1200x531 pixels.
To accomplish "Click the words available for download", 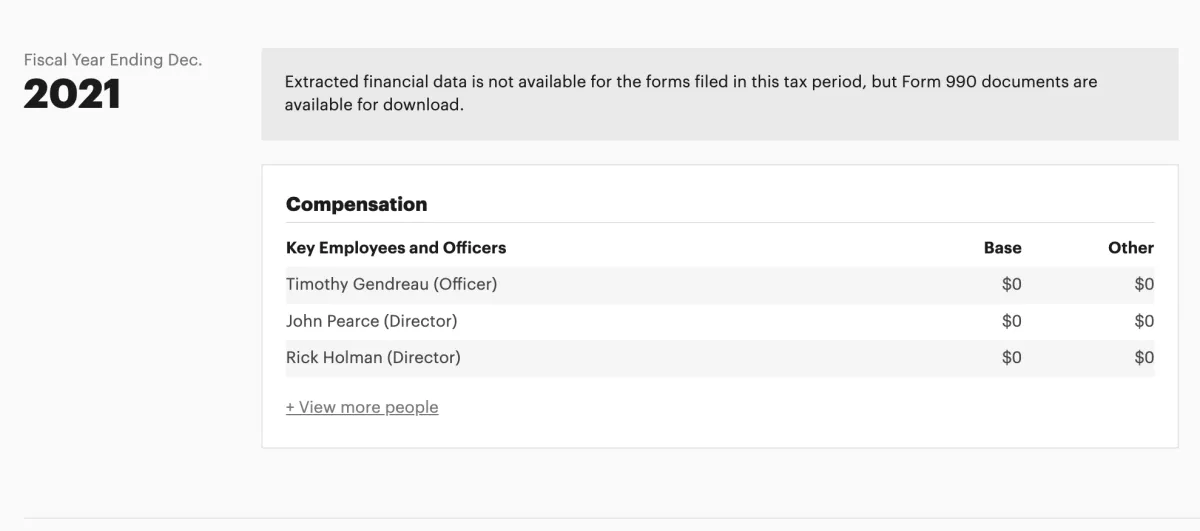I will (374, 104).
